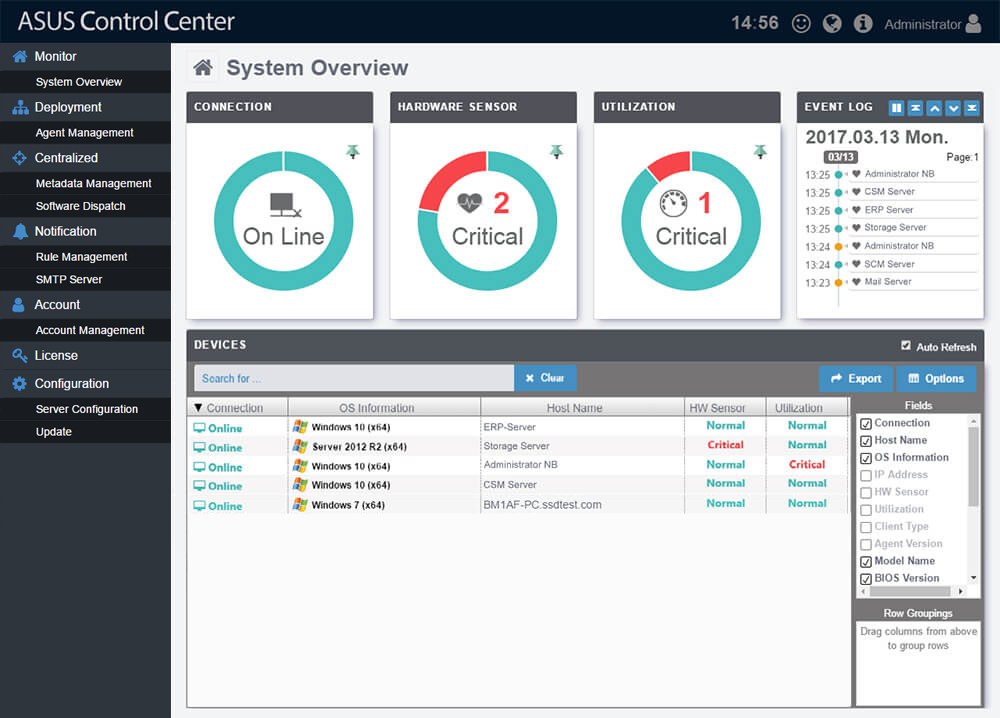1000x718 pixels.
Task: Enable the IP Address field checkbox
Action: 864,474
